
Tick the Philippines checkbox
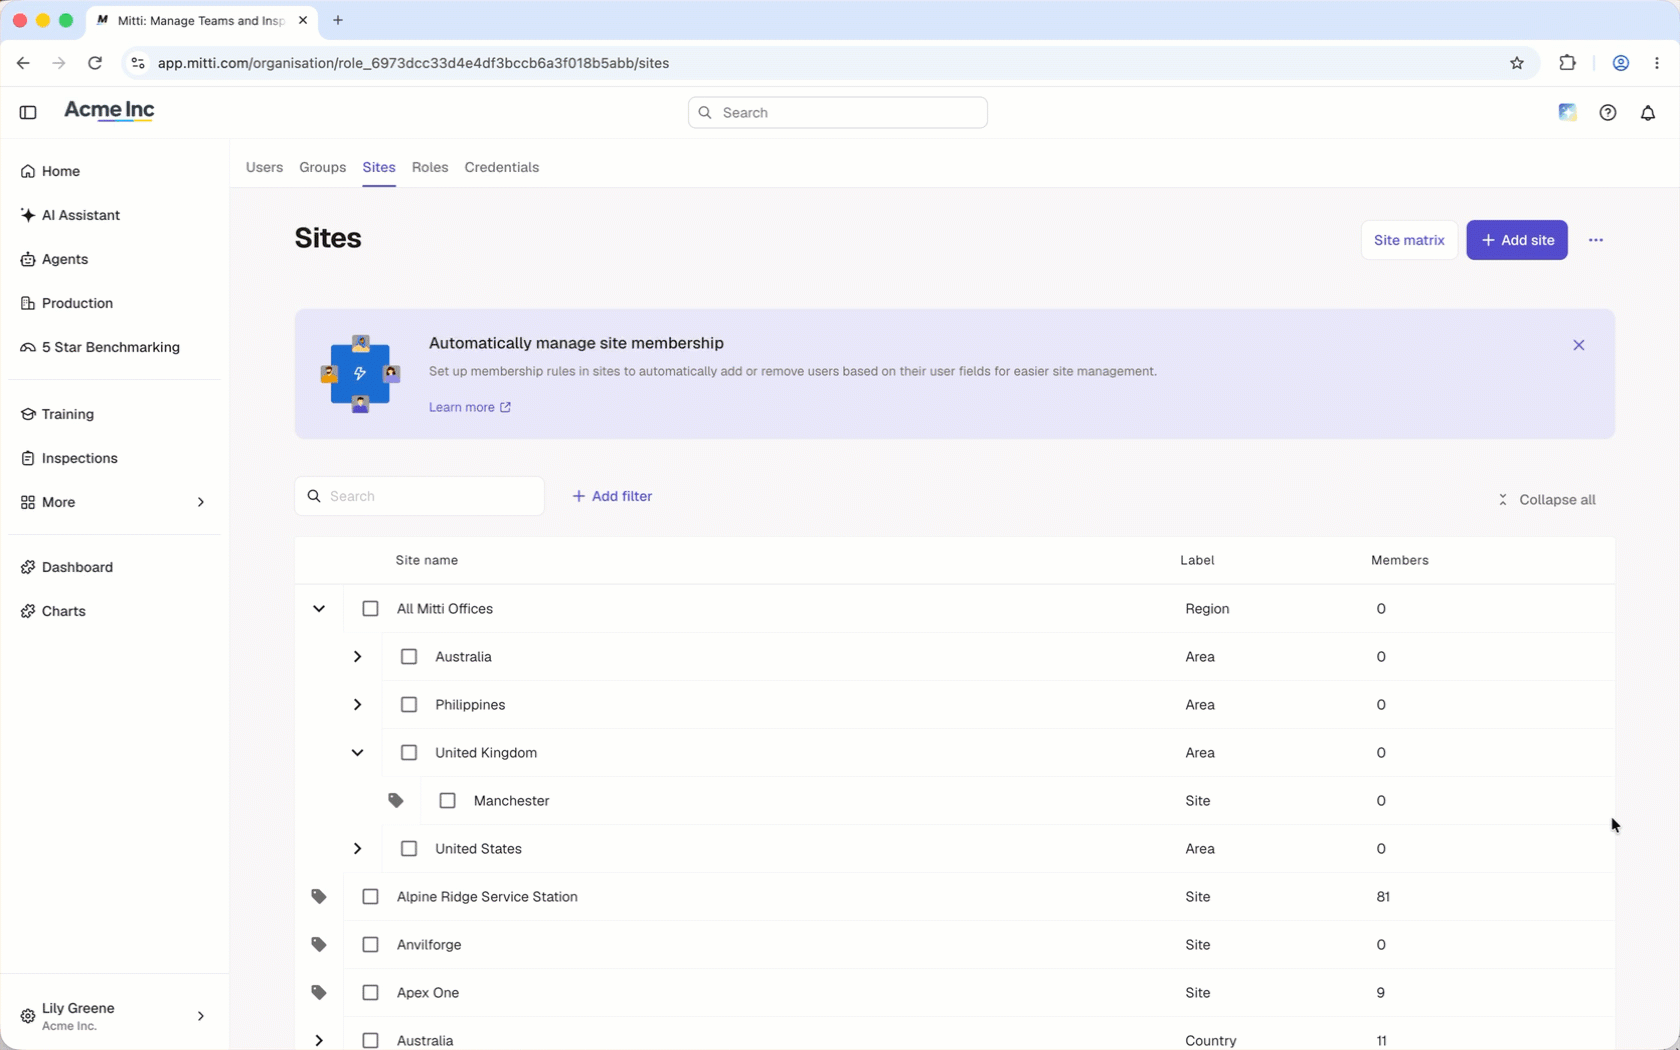click(x=409, y=705)
